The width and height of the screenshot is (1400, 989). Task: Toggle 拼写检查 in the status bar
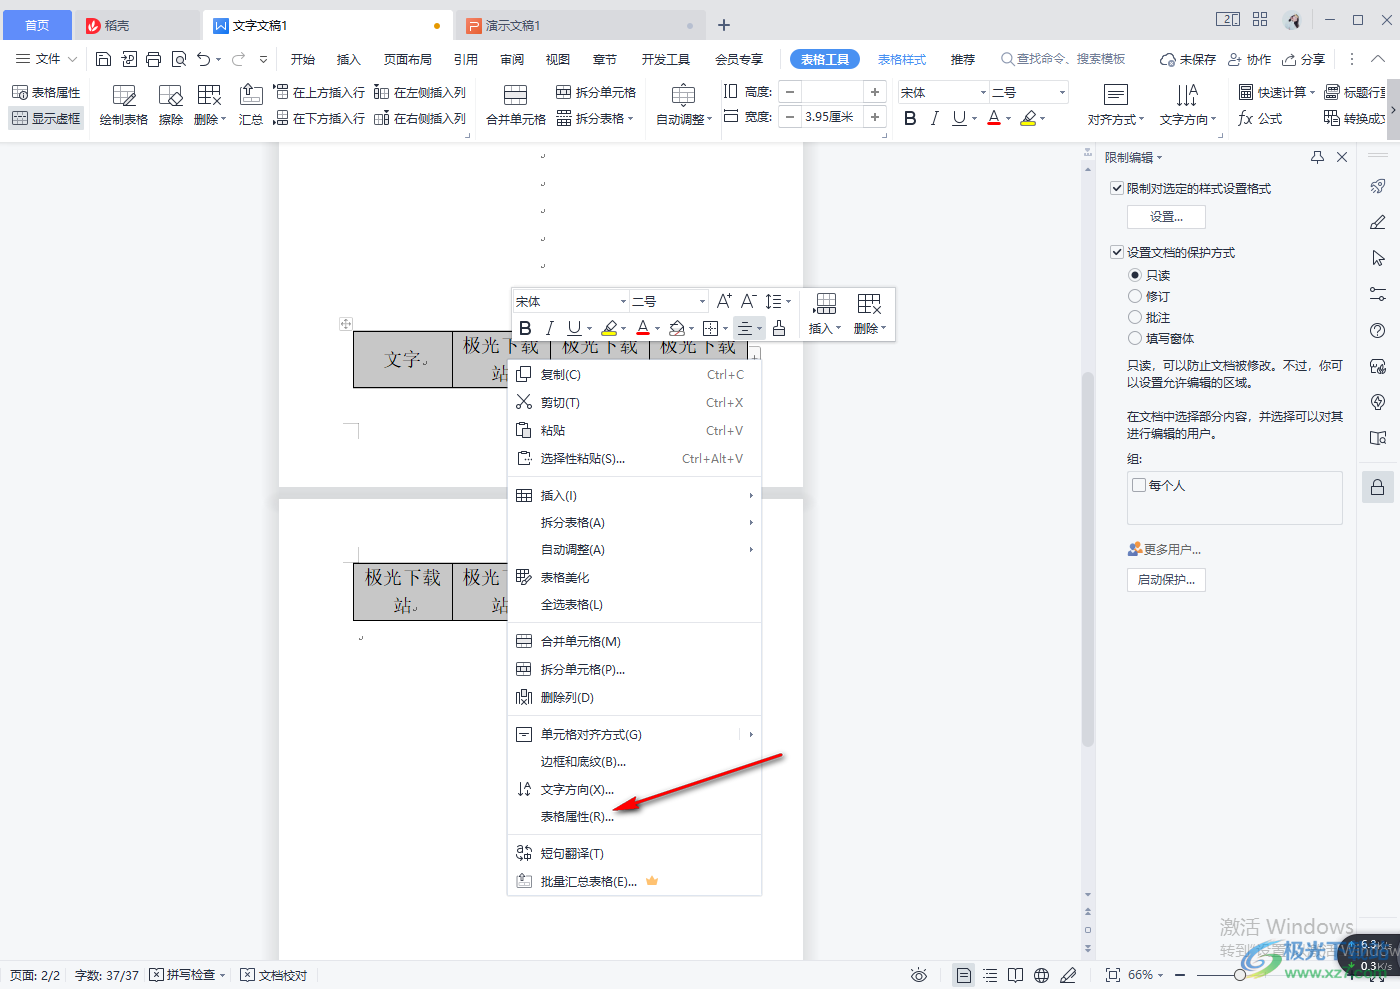tap(188, 975)
